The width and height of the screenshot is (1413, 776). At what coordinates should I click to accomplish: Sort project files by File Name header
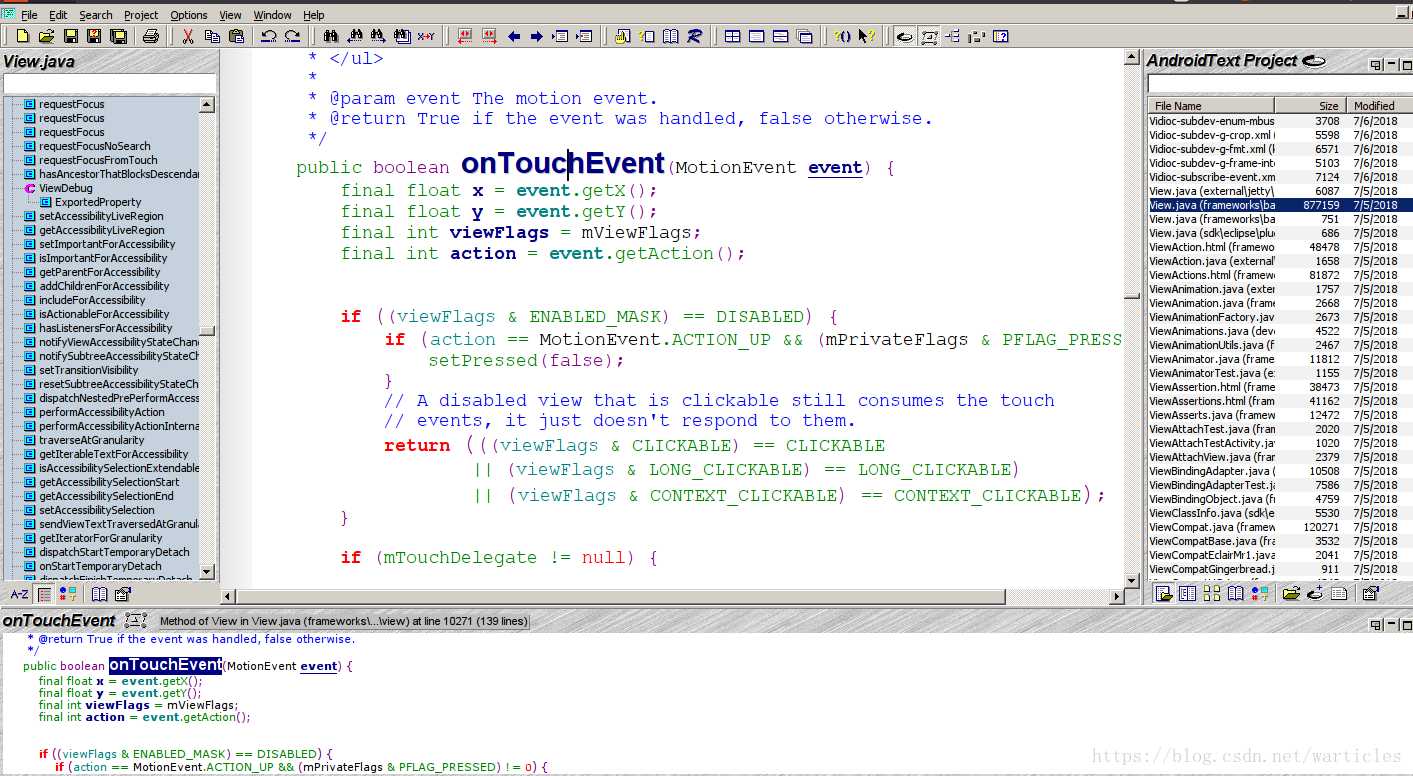click(x=1211, y=105)
